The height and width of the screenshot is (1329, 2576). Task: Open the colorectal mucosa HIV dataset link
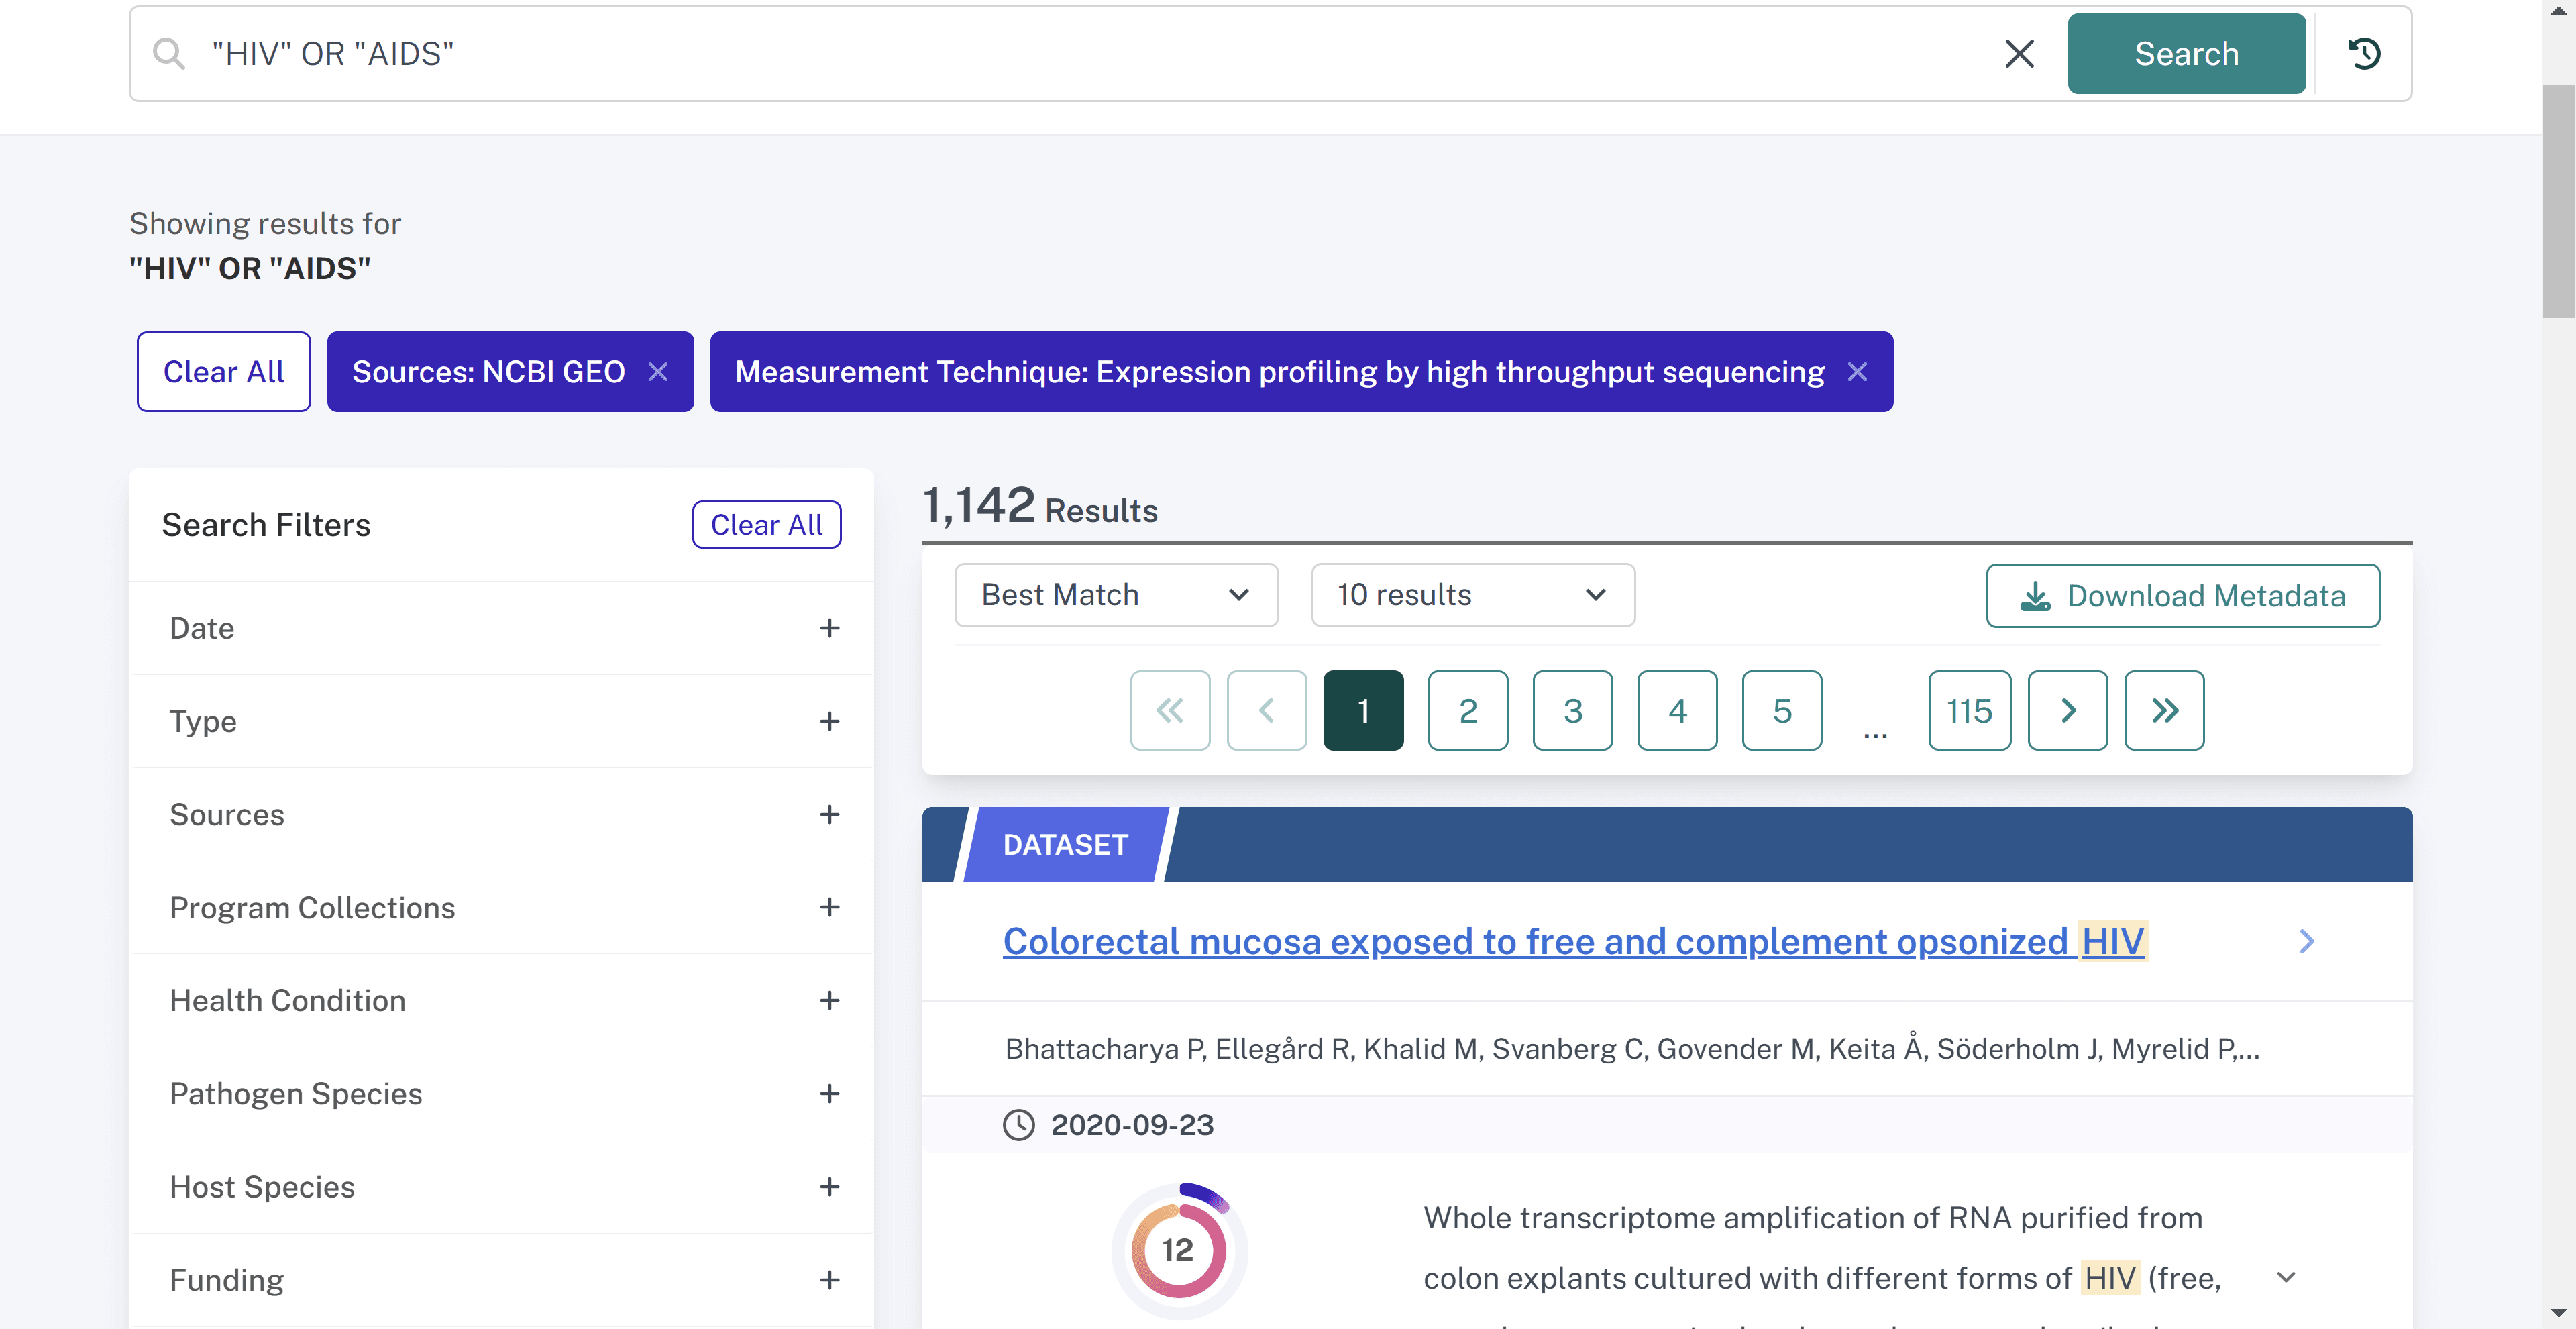click(1572, 941)
